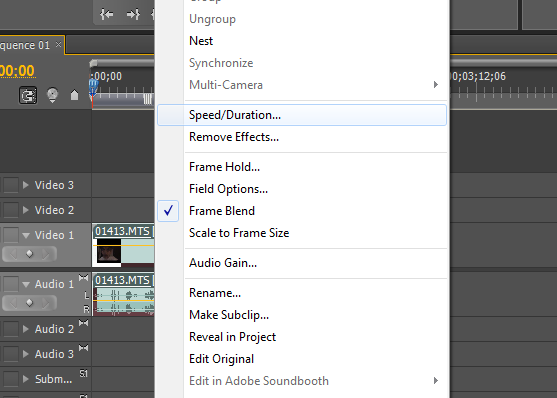This screenshot has width=557, height=398.
Task: Select Nest in context menu
Action: coord(302,41)
